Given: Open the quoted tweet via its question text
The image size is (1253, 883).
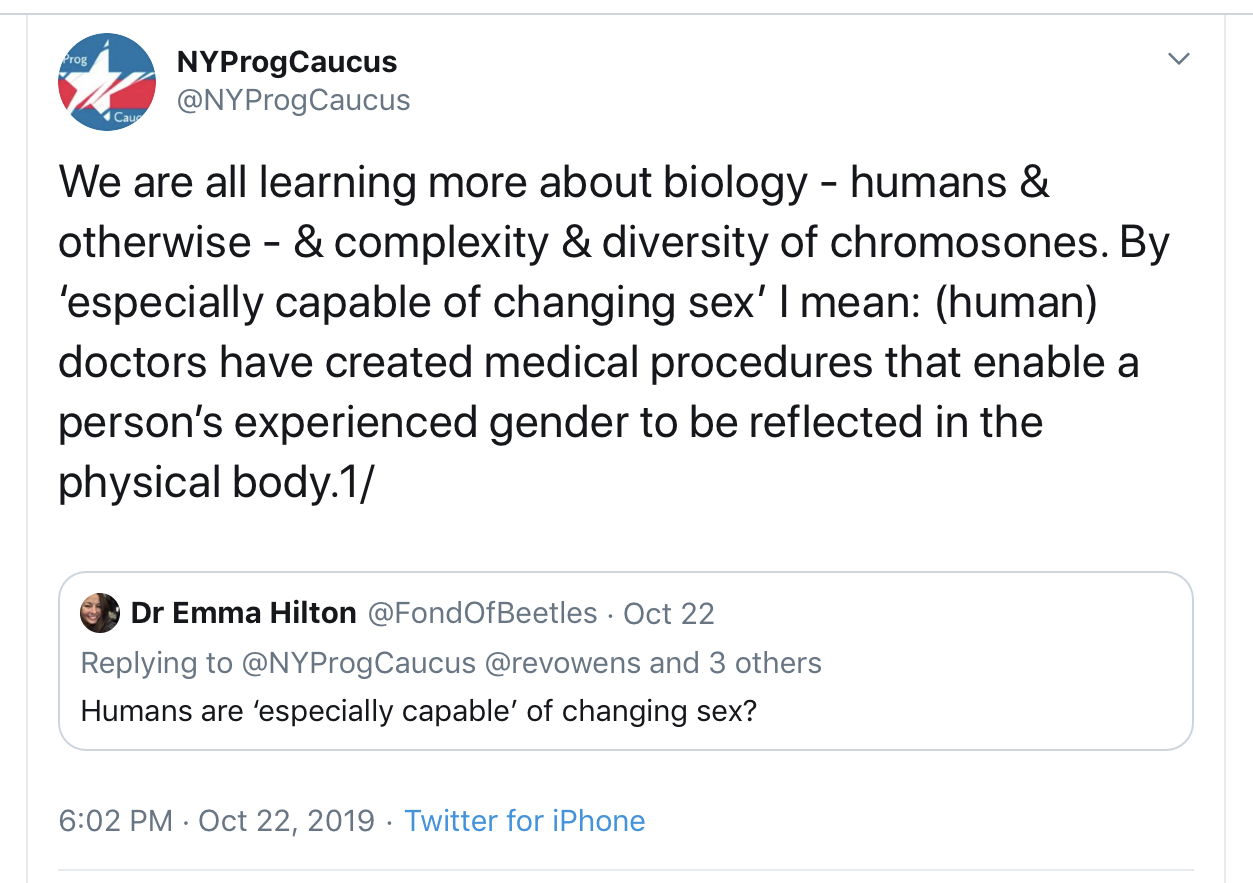Looking at the screenshot, I should tap(418, 711).
